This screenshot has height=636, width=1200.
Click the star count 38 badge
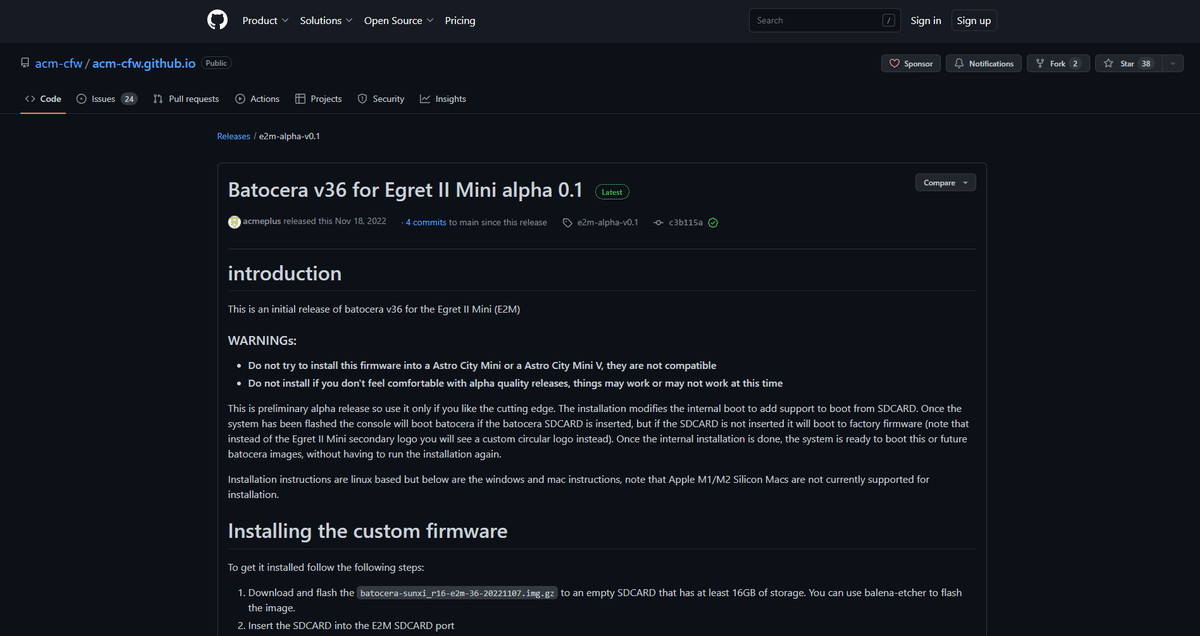pos(1146,63)
